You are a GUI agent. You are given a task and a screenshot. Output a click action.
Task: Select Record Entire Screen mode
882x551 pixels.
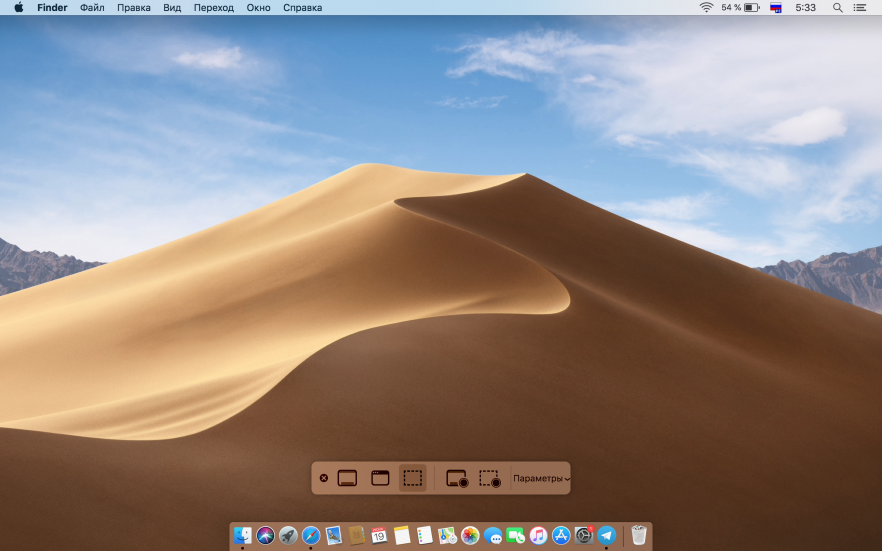point(457,478)
